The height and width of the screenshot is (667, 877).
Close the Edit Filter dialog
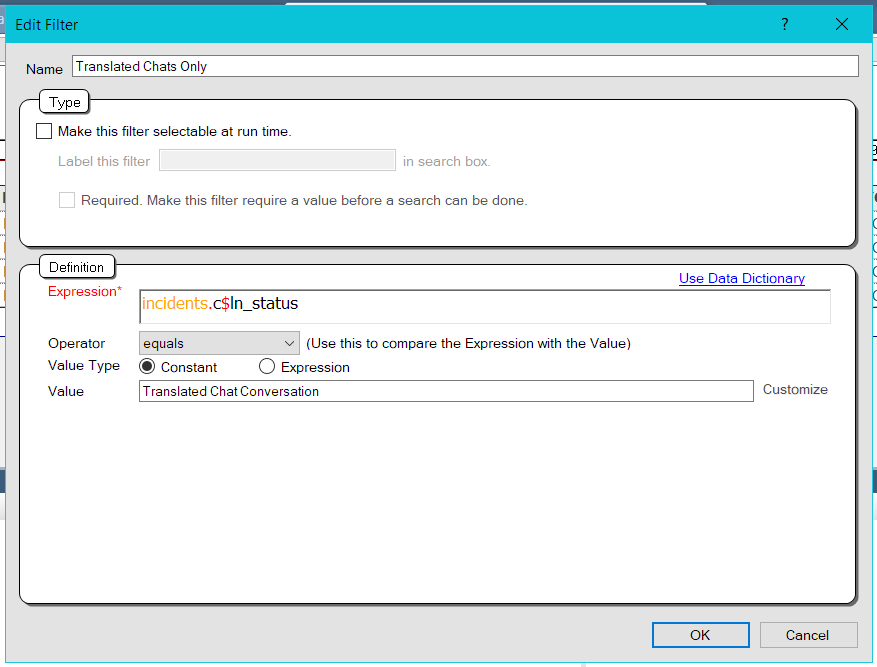[x=841, y=24]
